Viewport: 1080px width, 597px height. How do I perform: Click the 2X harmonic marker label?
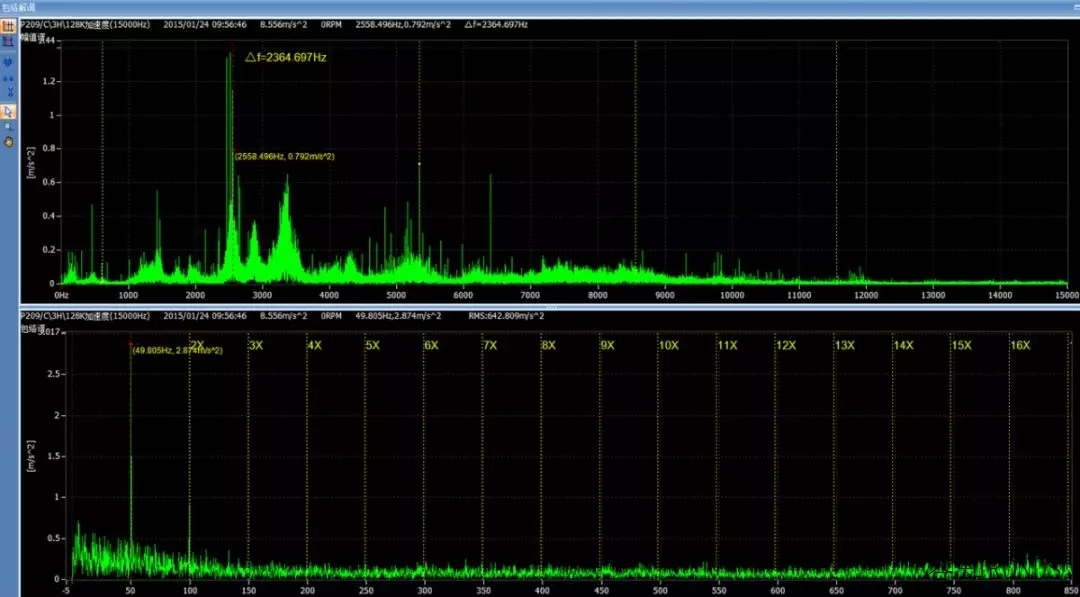(197, 345)
